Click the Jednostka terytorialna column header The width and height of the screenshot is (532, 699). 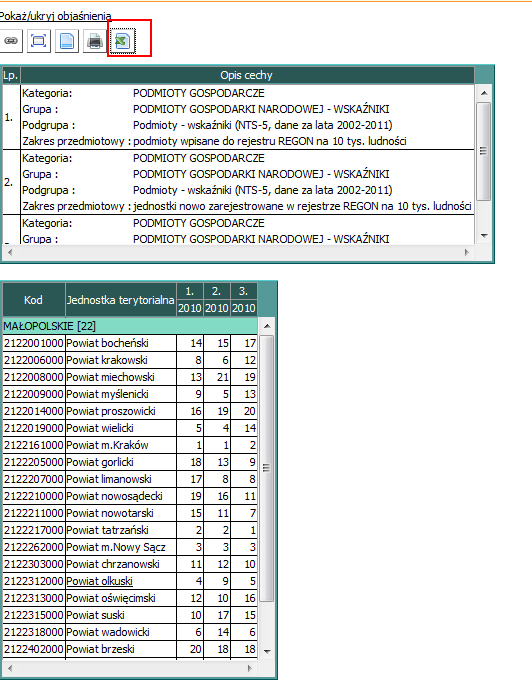pos(120,300)
